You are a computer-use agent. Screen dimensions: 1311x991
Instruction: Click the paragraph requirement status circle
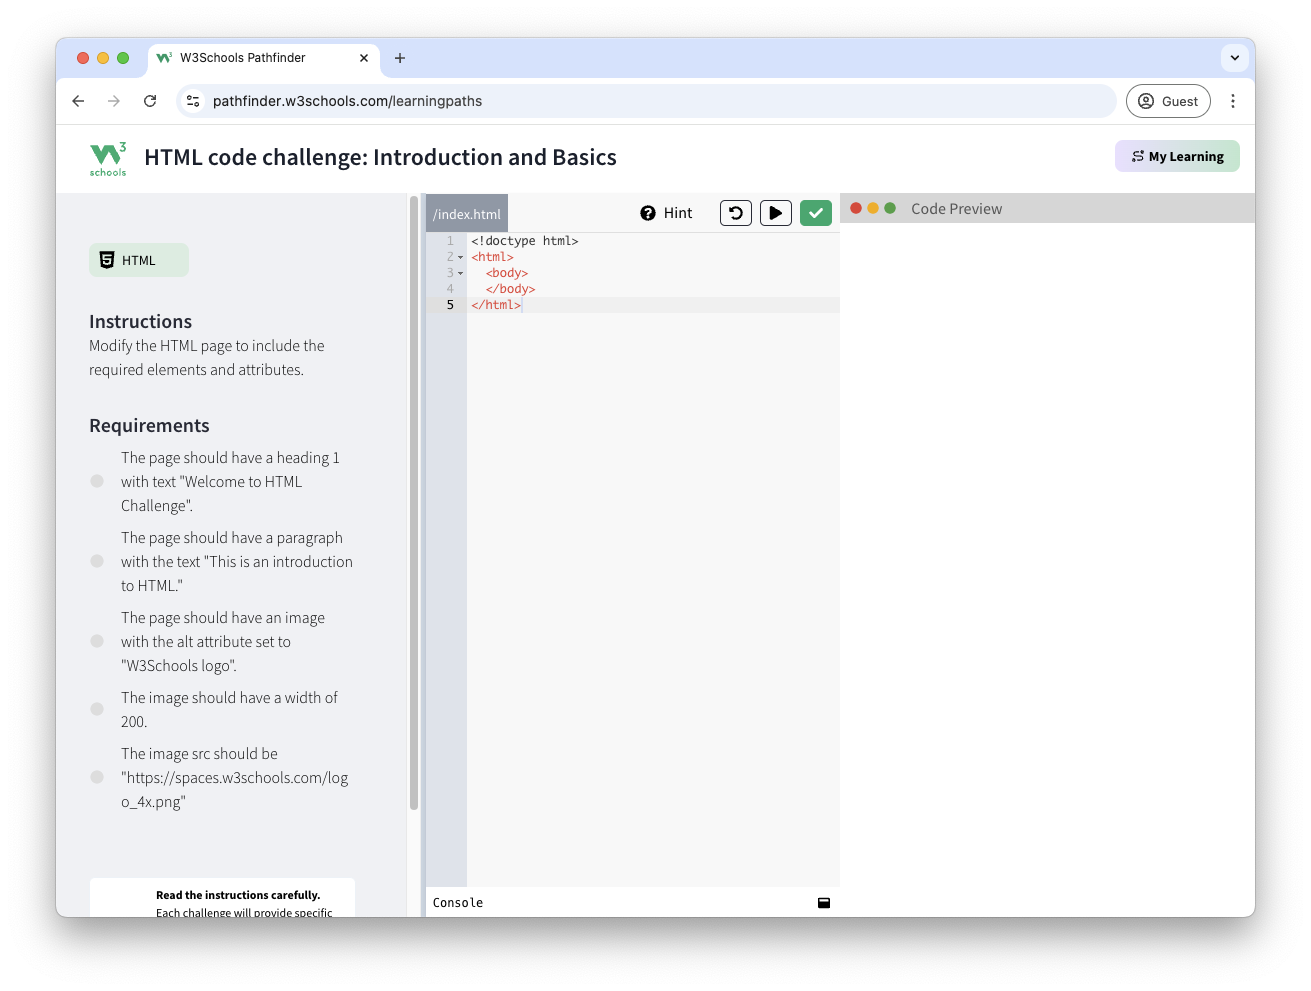97,561
